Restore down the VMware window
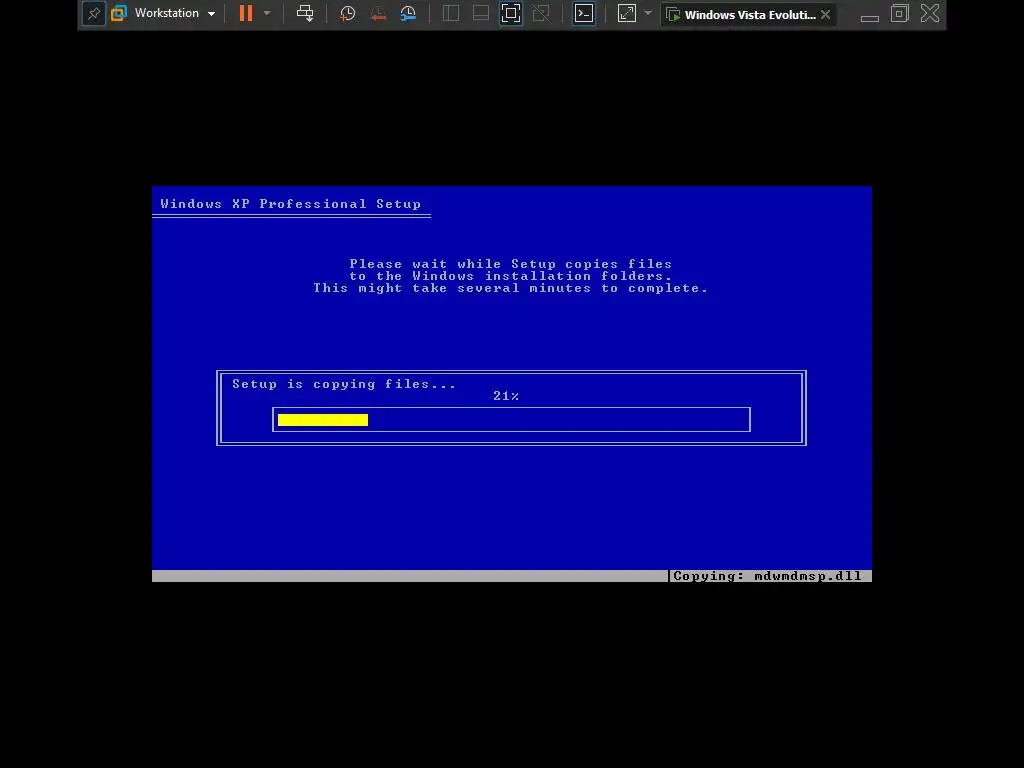The height and width of the screenshot is (768, 1024). [x=900, y=13]
